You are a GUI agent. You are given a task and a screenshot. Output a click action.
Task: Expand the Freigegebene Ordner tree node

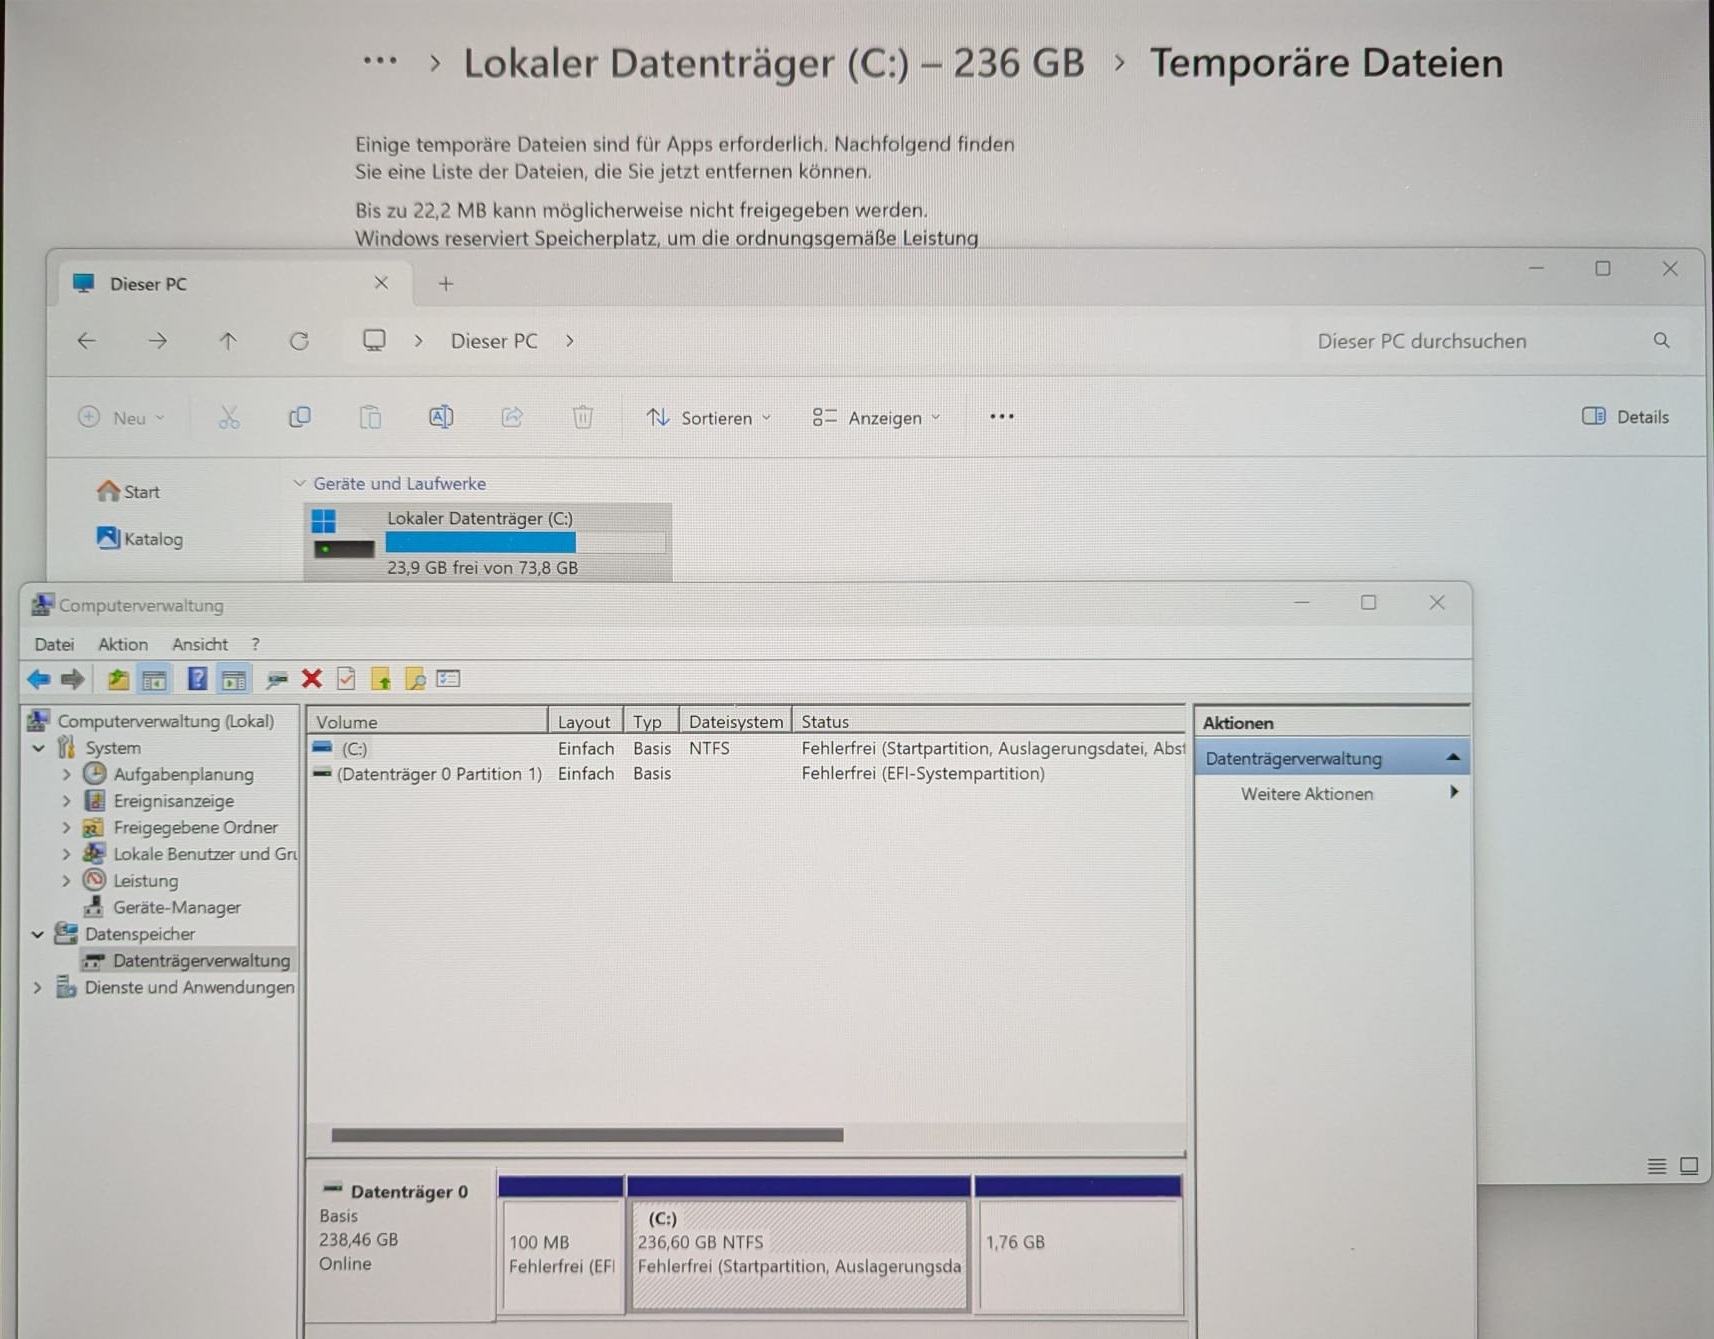pos(66,828)
